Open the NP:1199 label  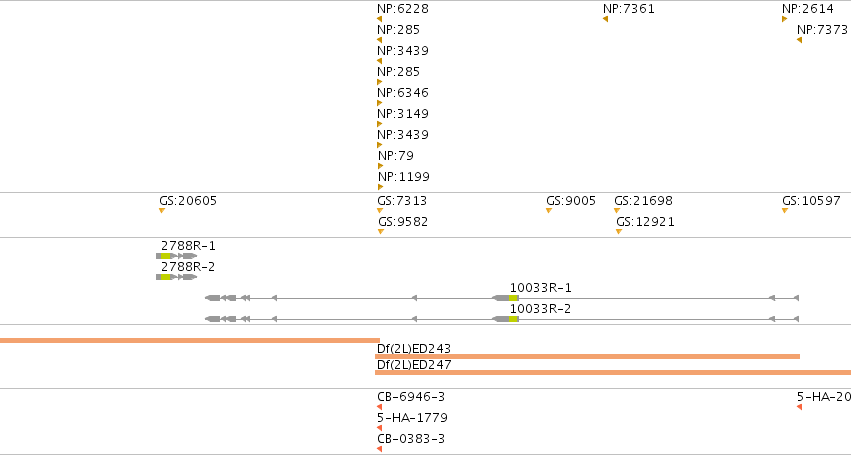coord(404,176)
